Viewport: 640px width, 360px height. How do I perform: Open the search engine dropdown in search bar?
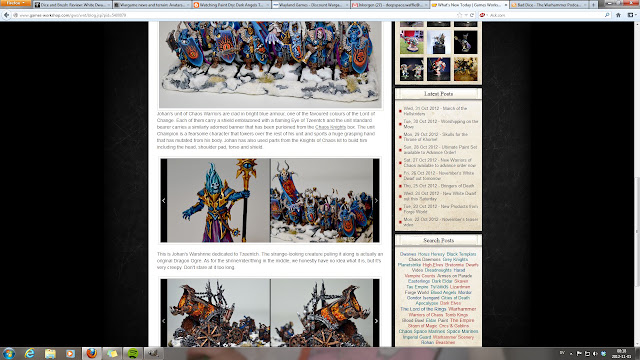(x=483, y=15)
